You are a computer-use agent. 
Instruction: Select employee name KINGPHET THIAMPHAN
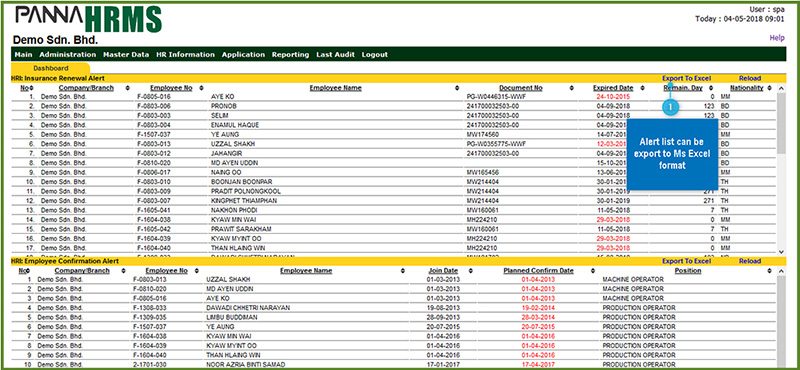click(244, 201)
